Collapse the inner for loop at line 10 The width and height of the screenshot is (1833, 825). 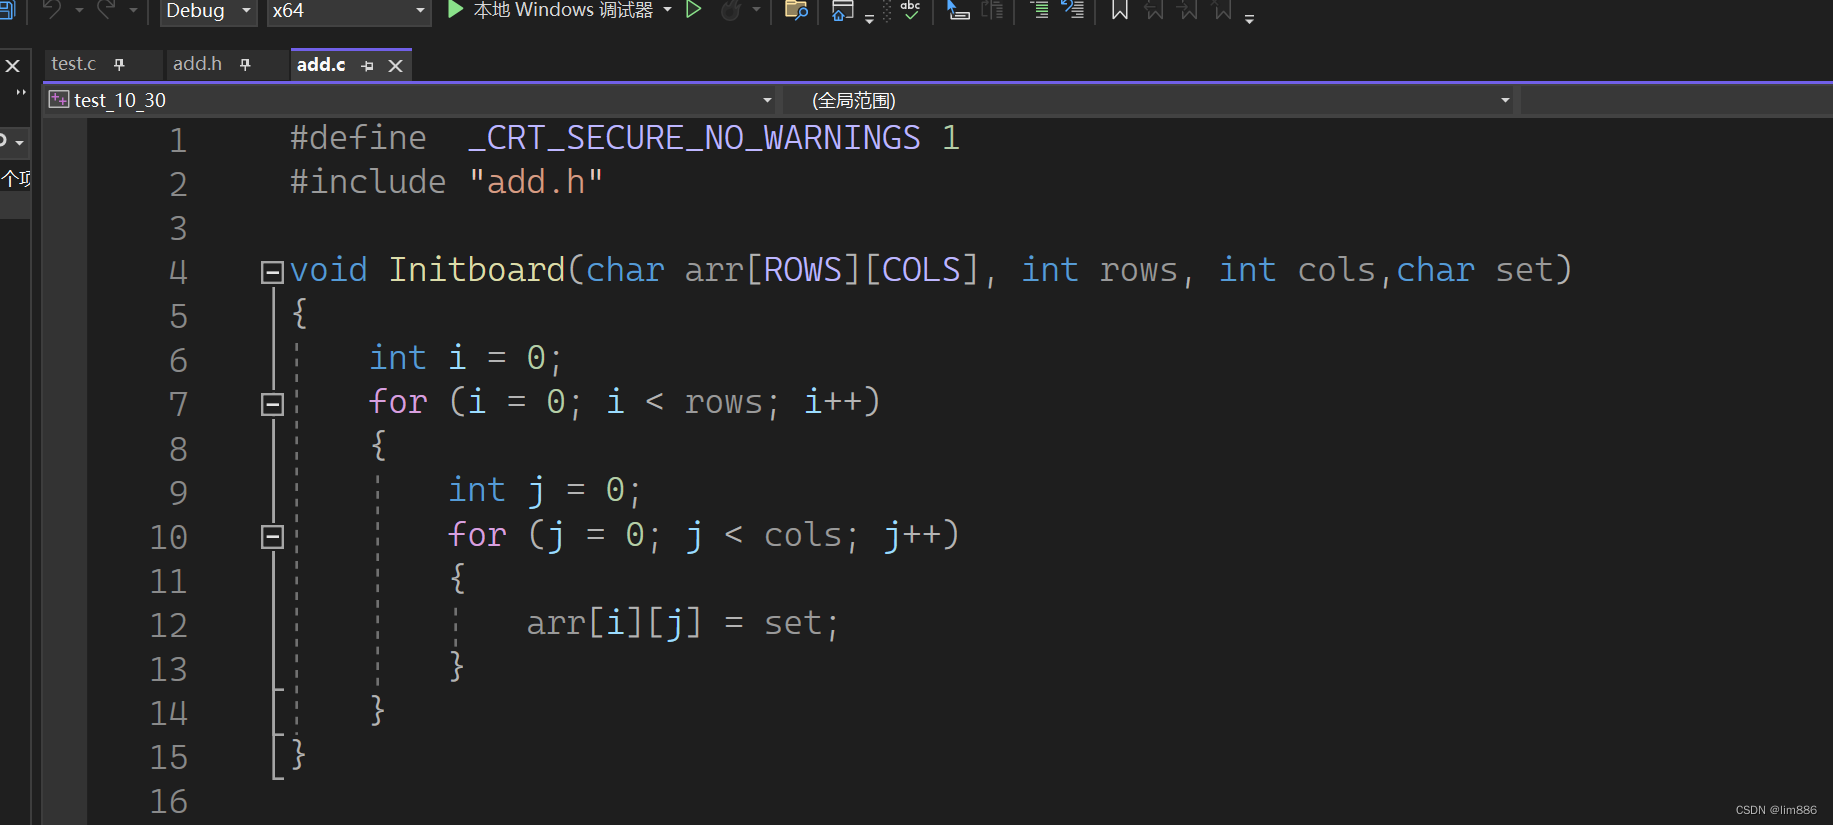pyautogui.click(x=272, y=537)
